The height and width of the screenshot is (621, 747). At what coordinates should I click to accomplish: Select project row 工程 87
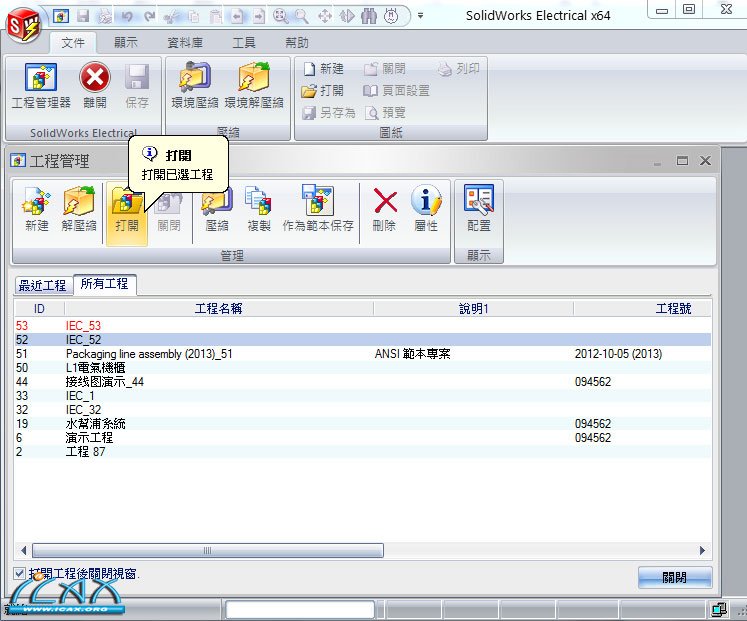pyautogui.click(x=363, y=451)
